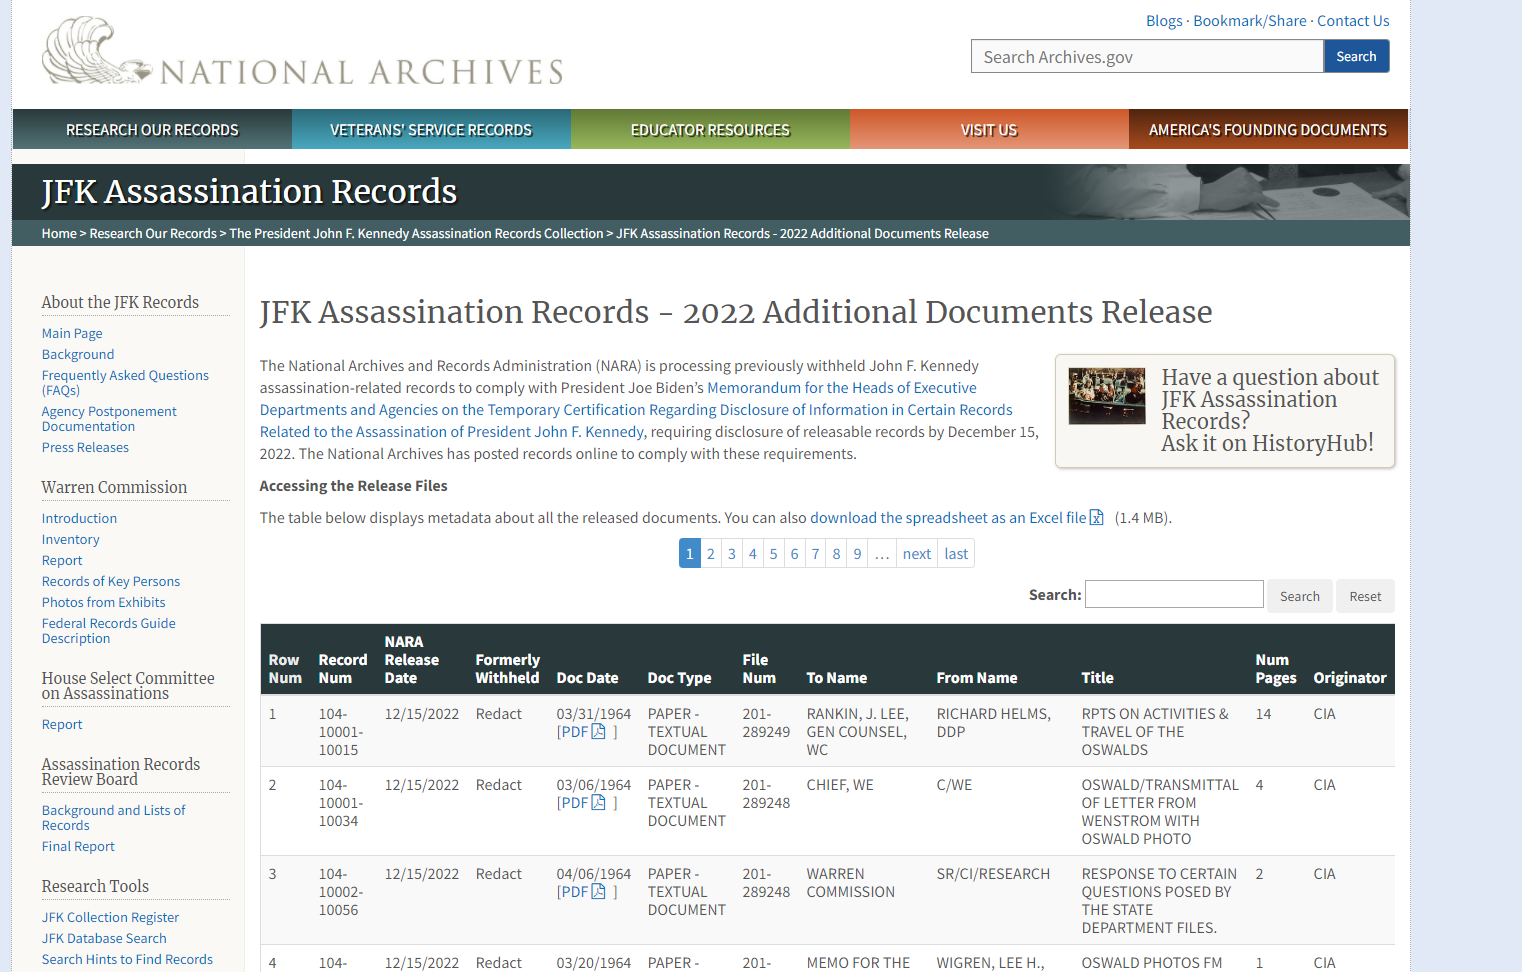This screenshot has height=972, width=1522.
Task: Go to page 3 of results
Action: point(732,554)
